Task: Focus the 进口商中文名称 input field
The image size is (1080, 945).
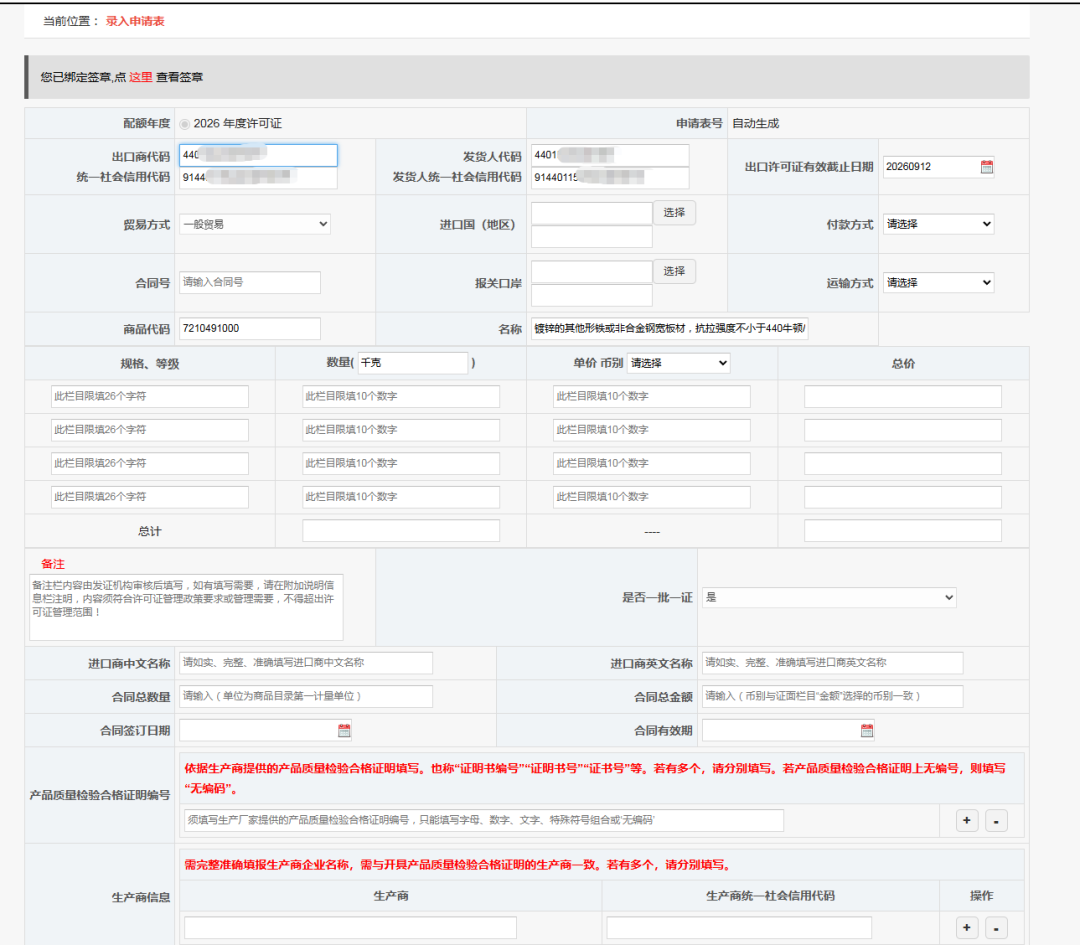Action: 306,663
